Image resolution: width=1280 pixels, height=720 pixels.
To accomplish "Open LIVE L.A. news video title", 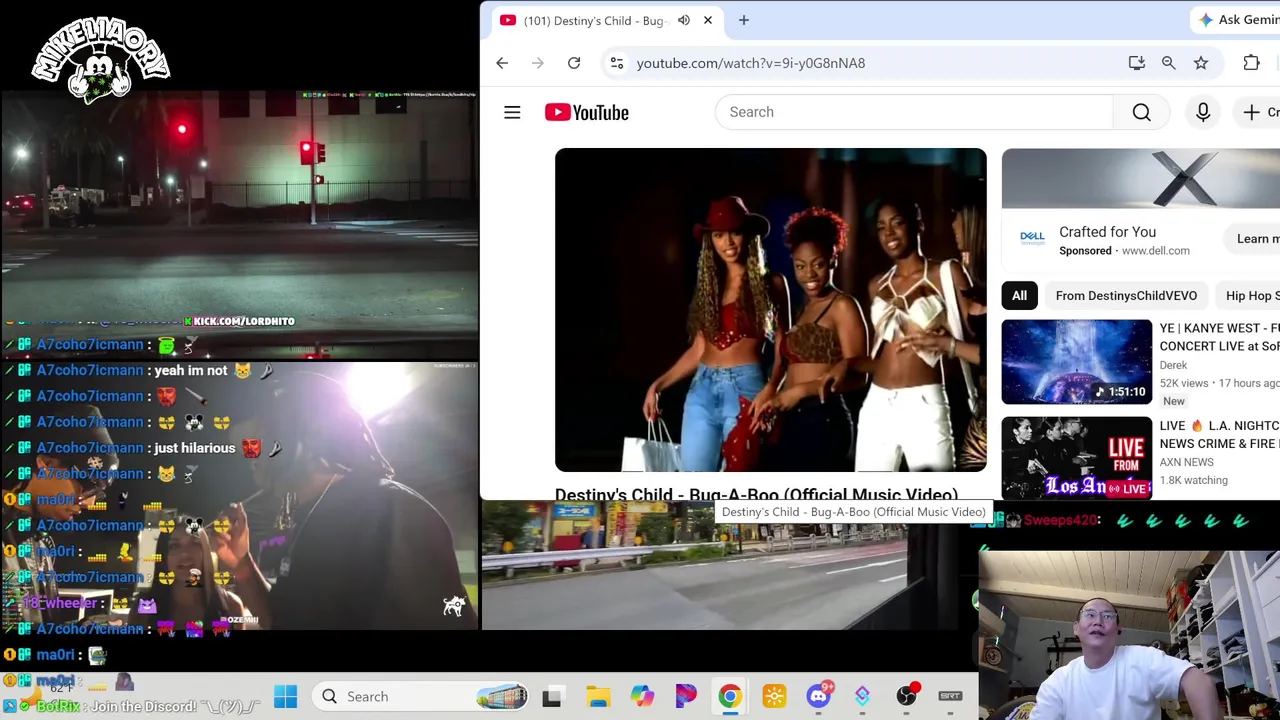I will click(1219, 434).
